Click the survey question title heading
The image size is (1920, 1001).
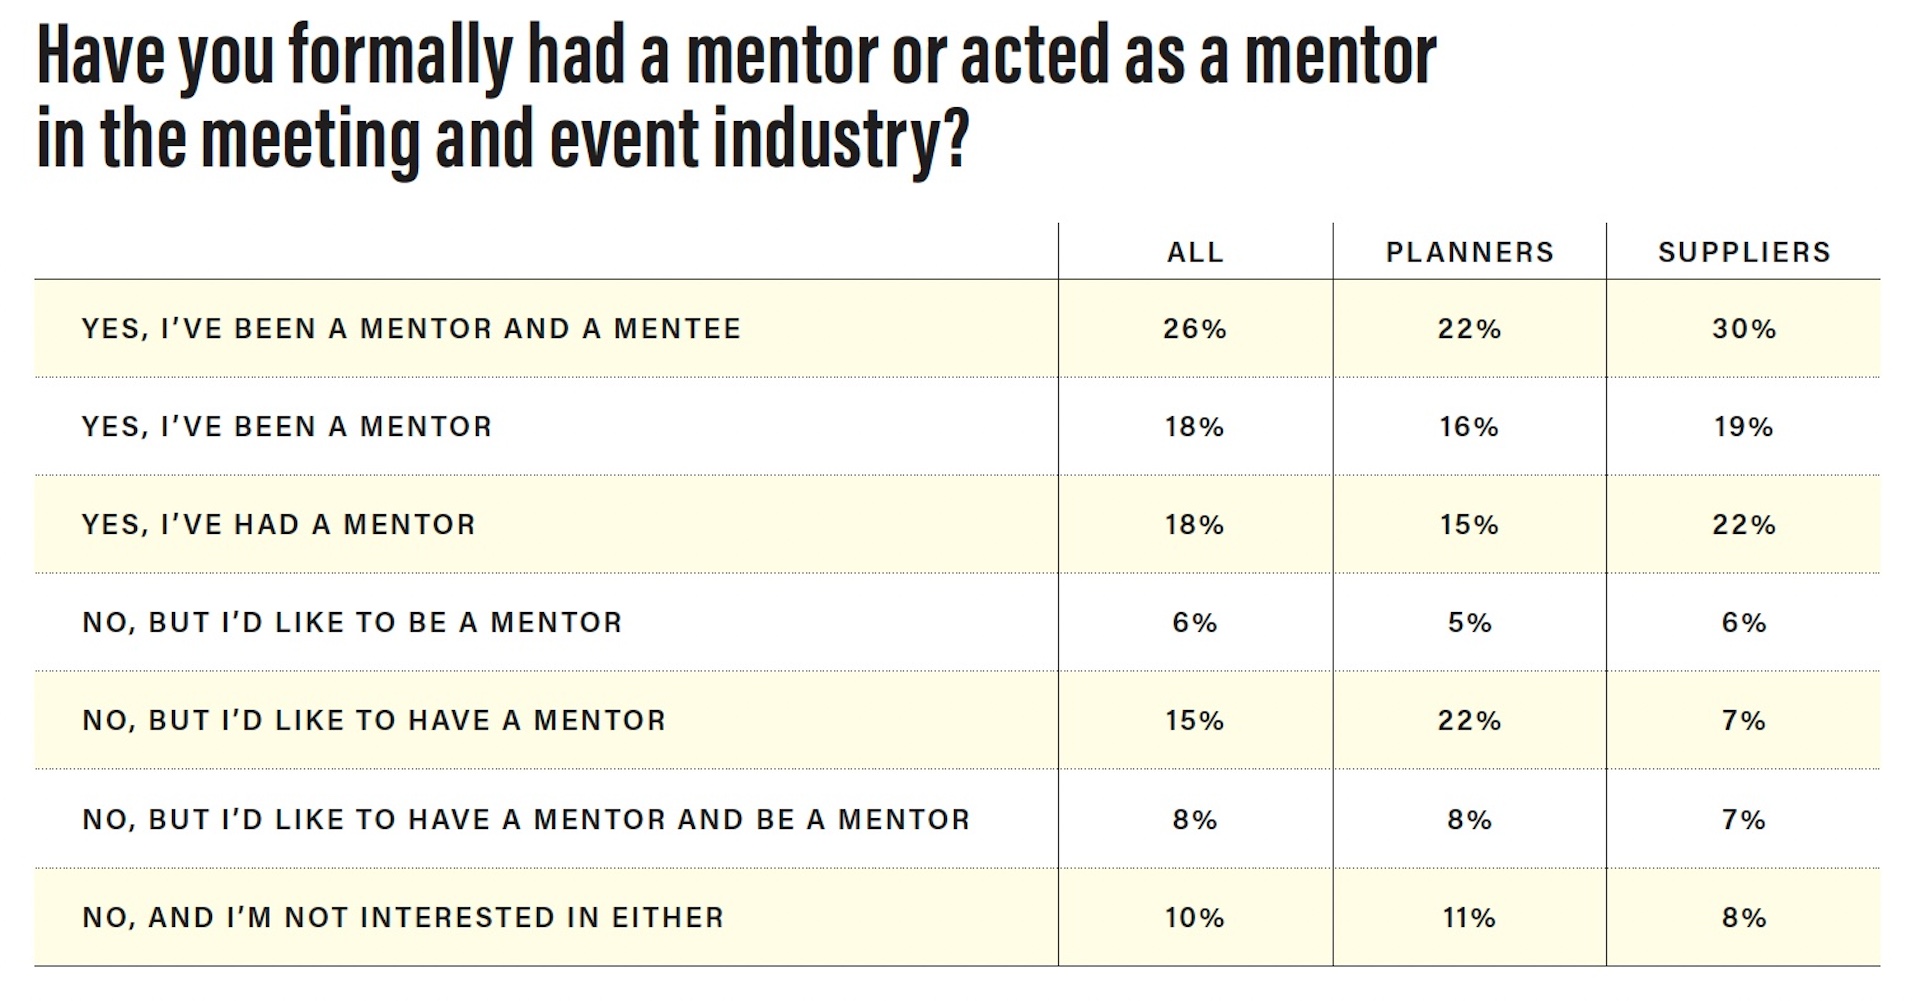pos(736,96)
